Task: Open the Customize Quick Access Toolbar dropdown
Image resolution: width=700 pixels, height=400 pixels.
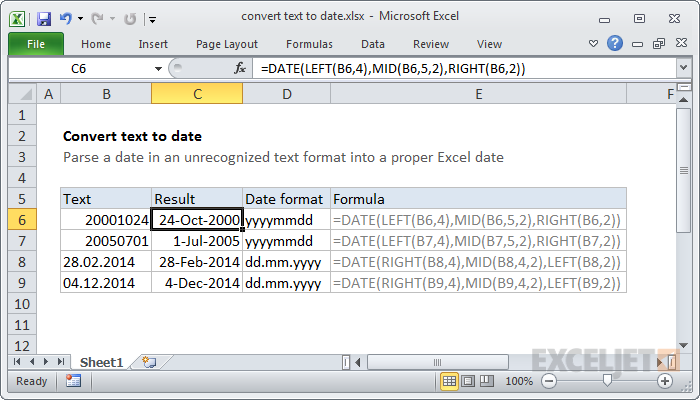Action: click(x=152, y=19)
